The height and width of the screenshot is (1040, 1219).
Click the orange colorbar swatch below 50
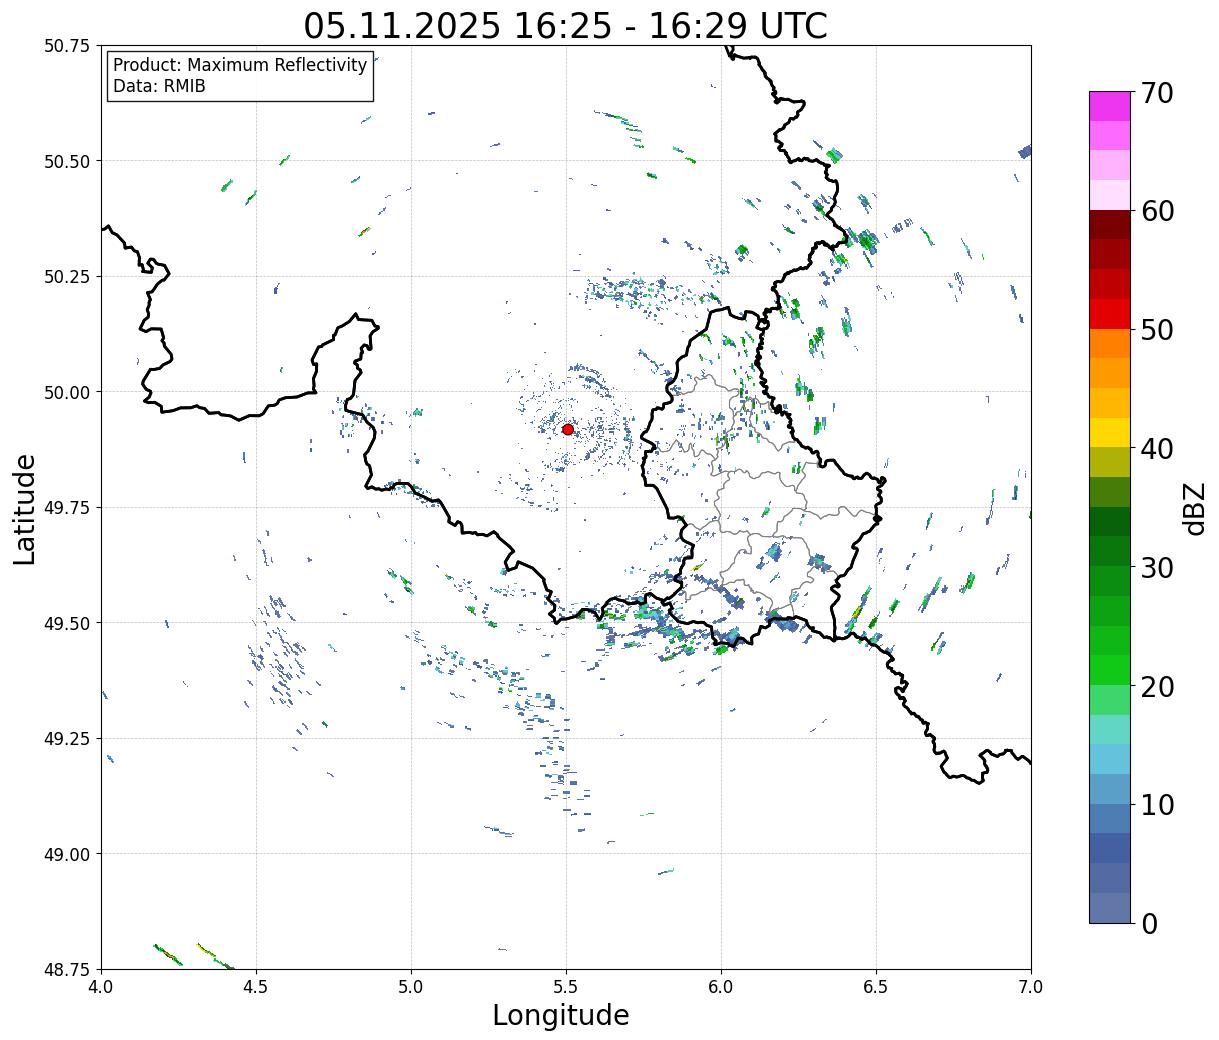pyautogui.click(x=1110, y=343)
